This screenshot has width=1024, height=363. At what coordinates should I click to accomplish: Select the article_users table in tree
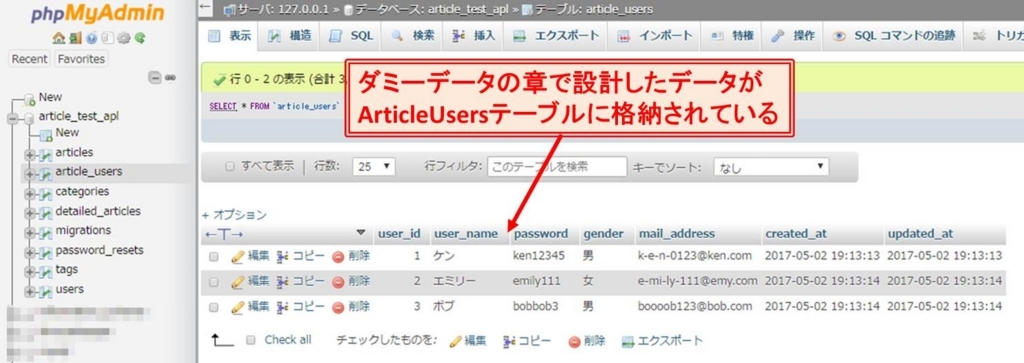click(x=89, y=172)
